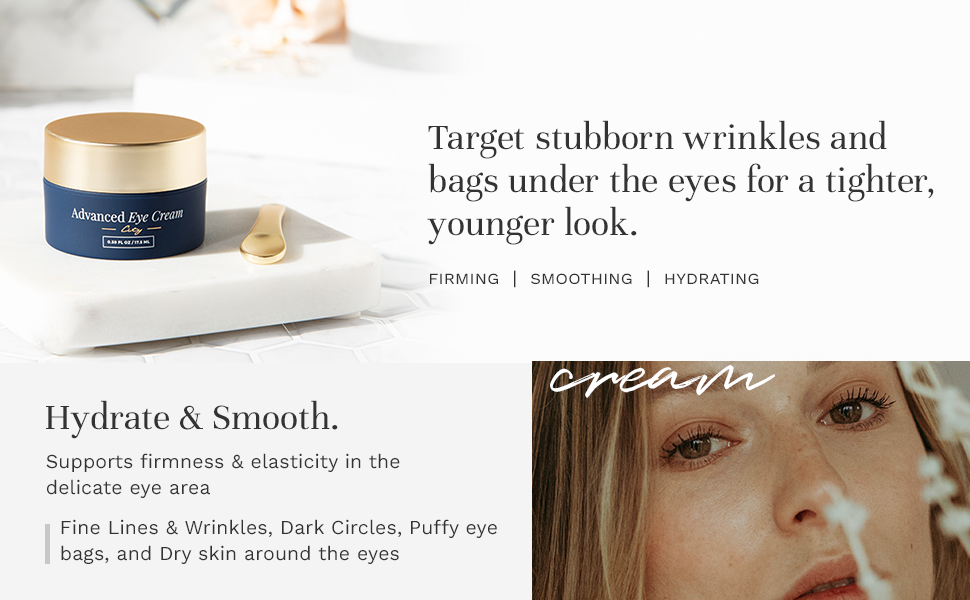Click the jar's volume size badge
Image resolution: width=970 pixels, height=600 pixels.
pos(128,242)
